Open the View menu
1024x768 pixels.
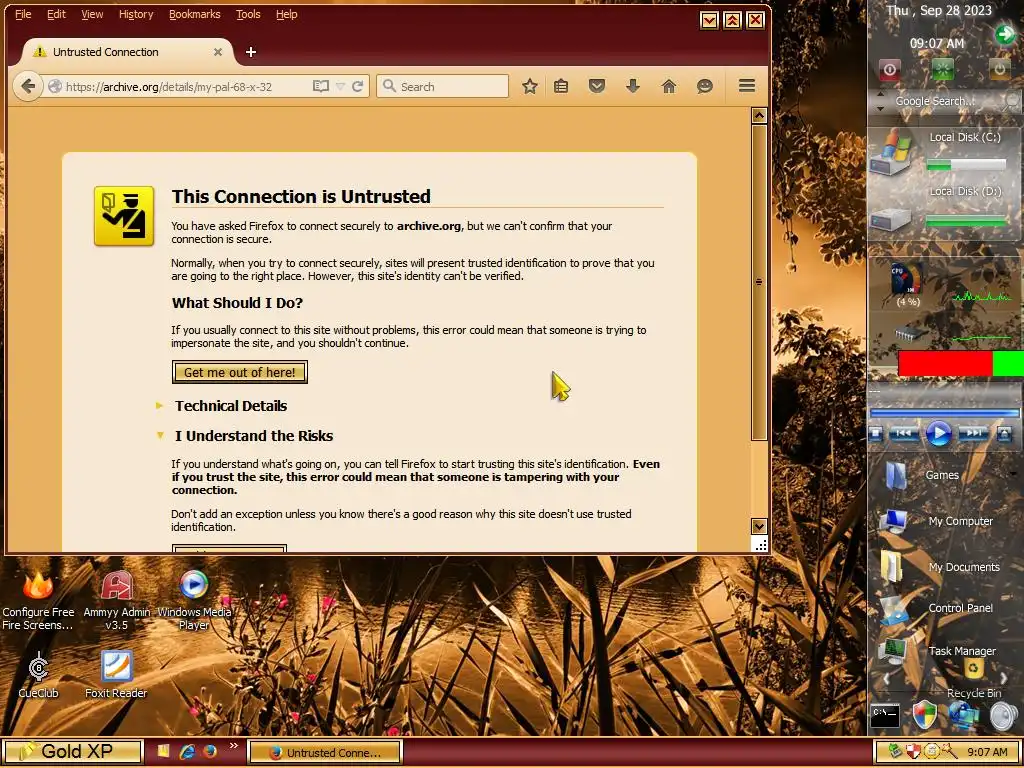(92, 14)
